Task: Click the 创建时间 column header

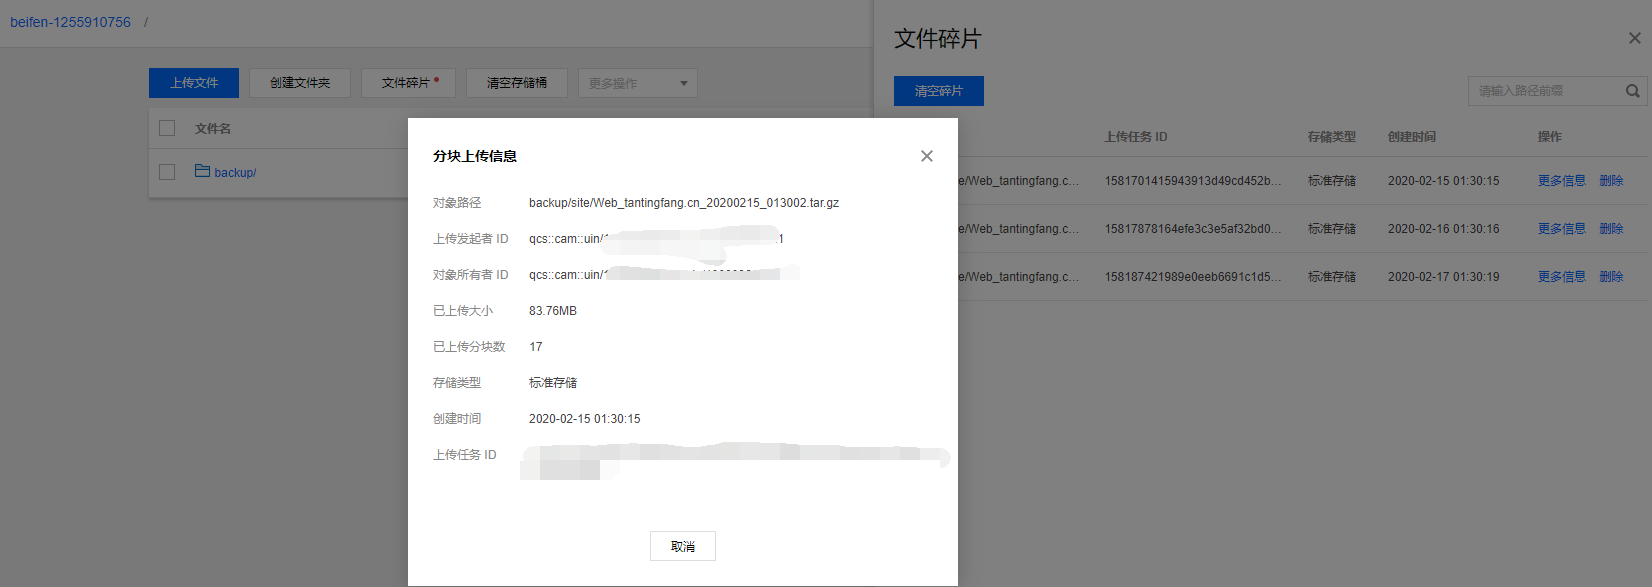Action: pos(1412,137)
